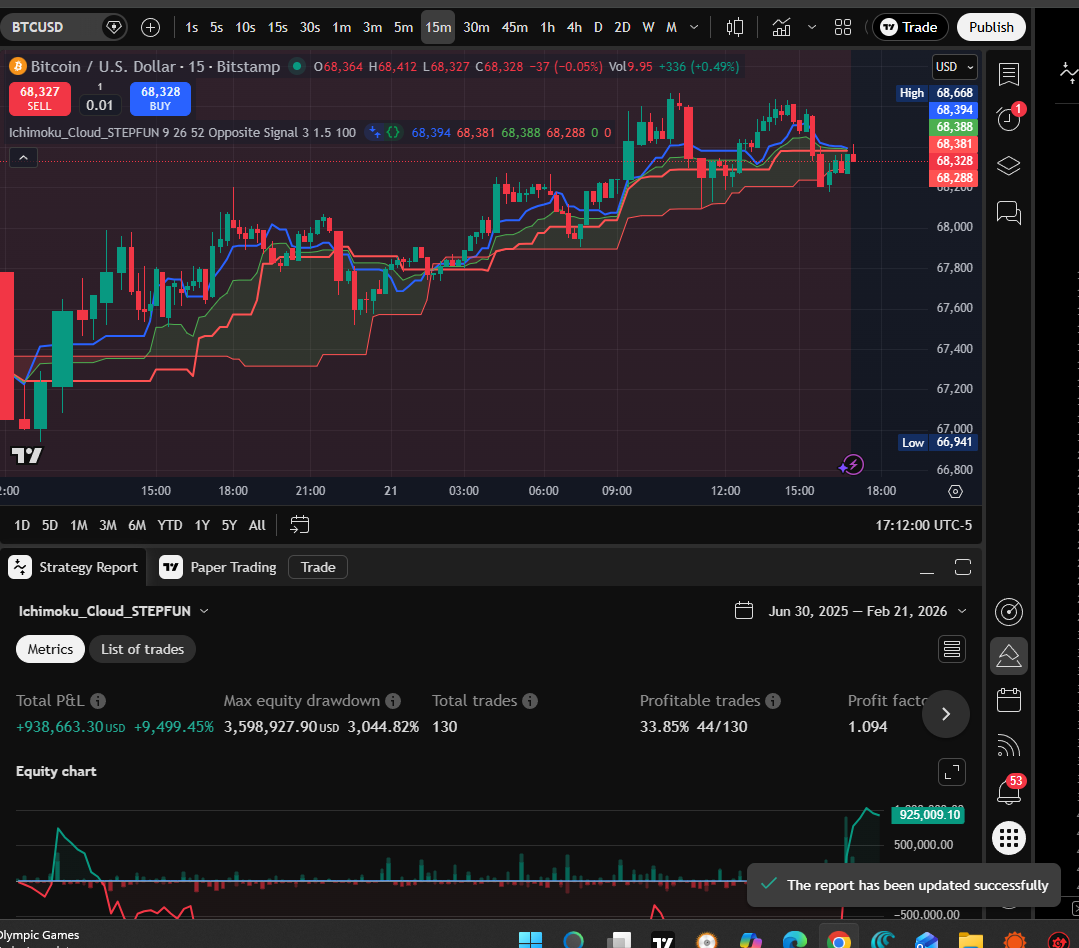Open notifications bell with 53 badge

(x=1009, y=791)
